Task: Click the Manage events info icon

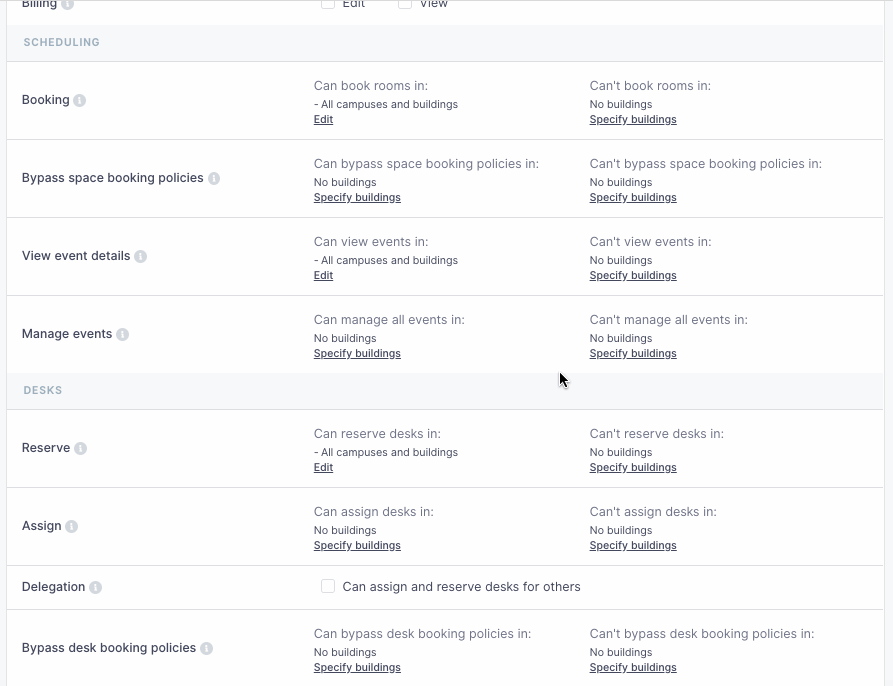Action: tap(122, 334)
